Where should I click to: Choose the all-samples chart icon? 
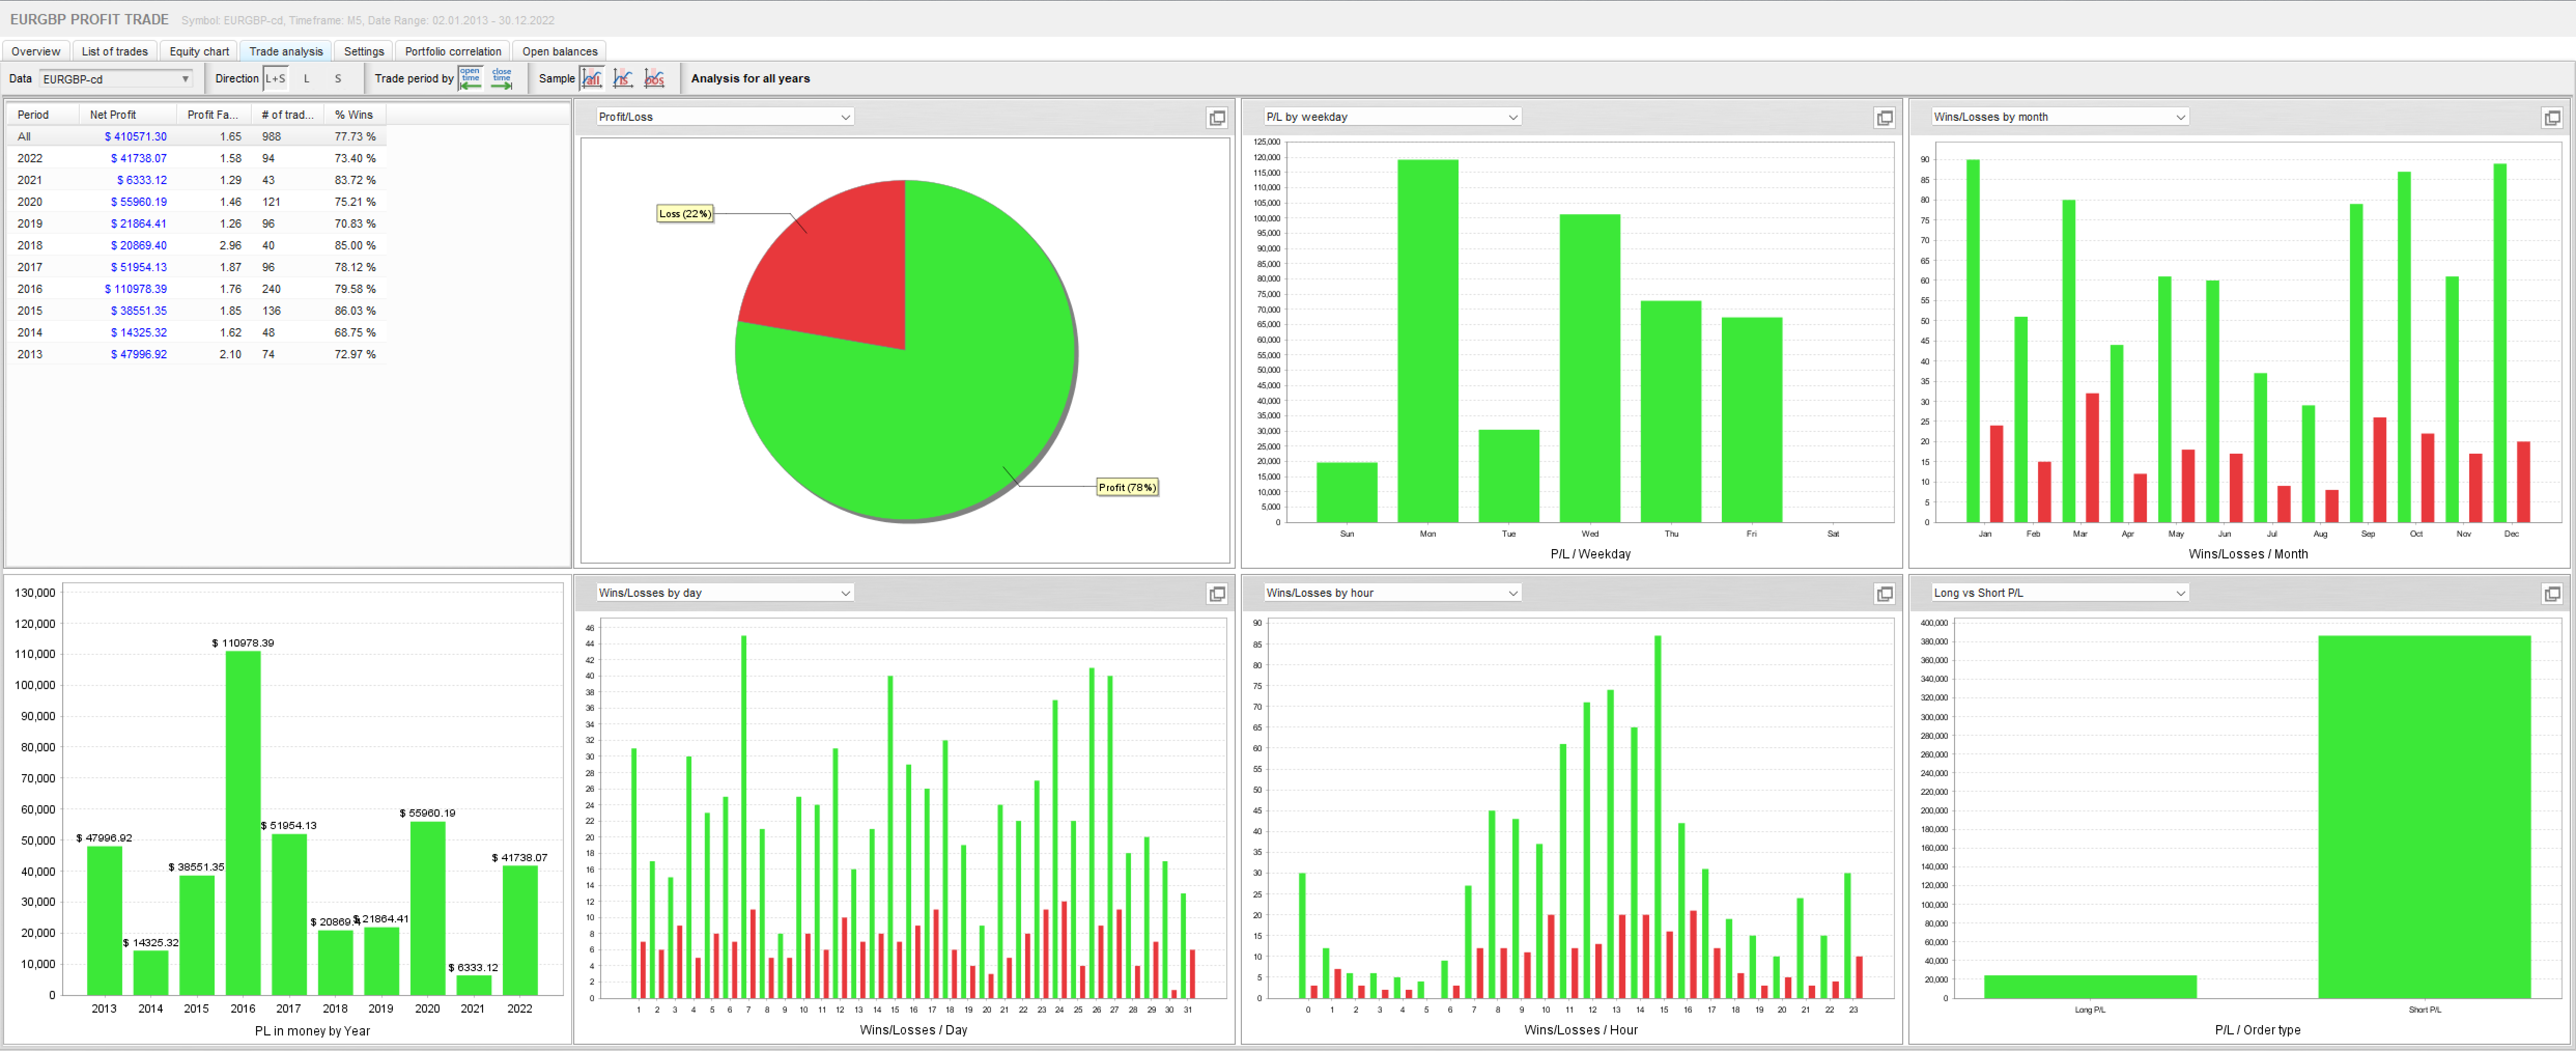click(592, 78)
